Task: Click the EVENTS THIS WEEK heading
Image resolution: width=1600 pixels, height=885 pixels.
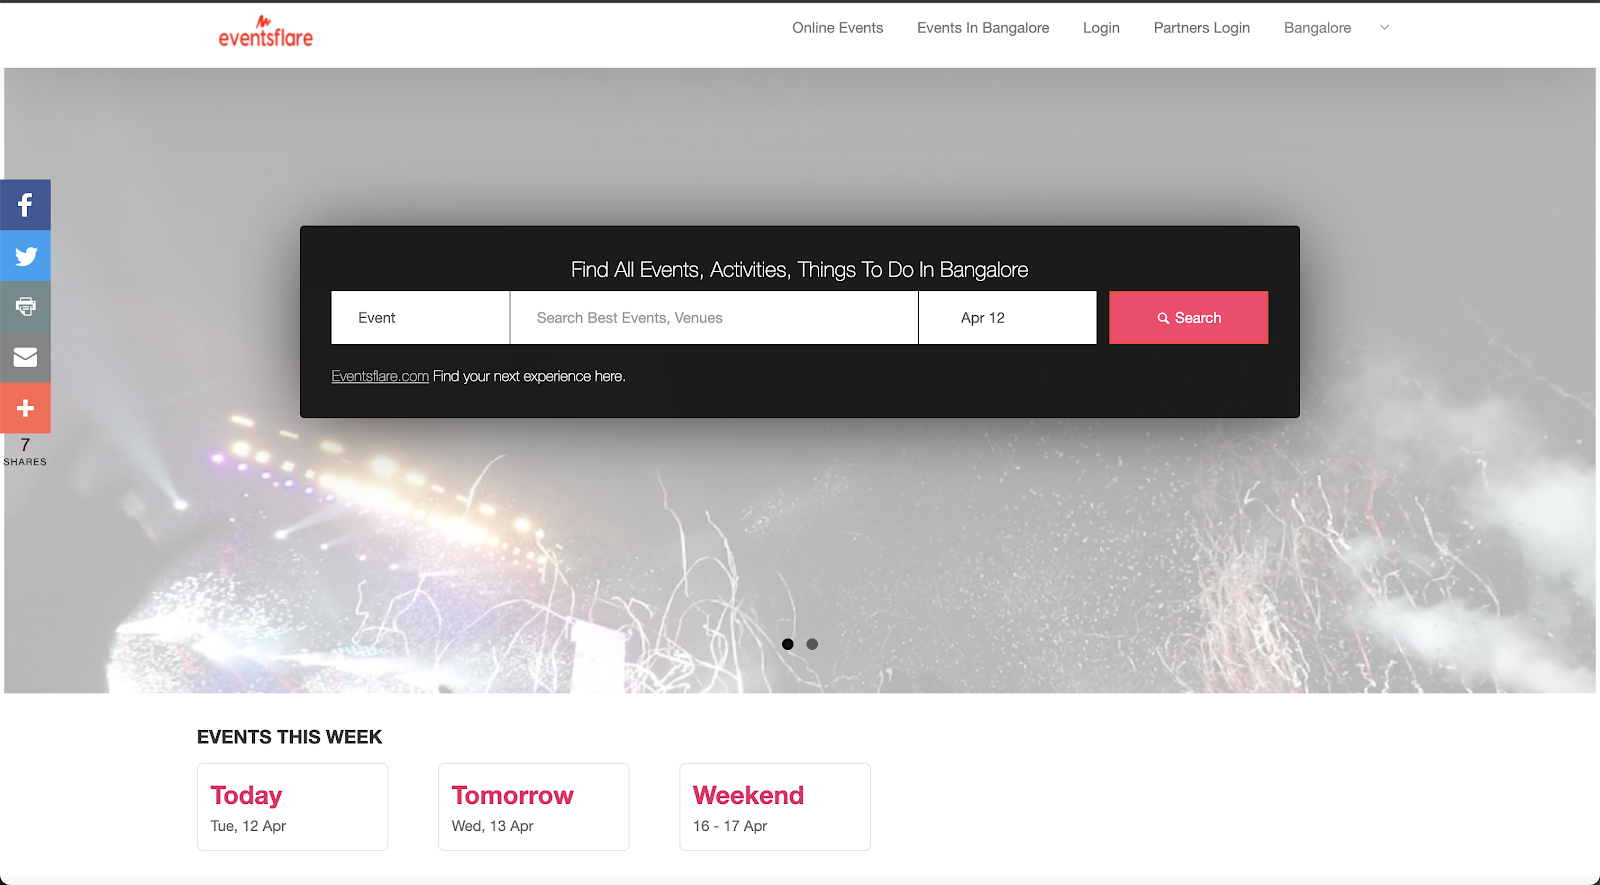Action: (289, 737)
